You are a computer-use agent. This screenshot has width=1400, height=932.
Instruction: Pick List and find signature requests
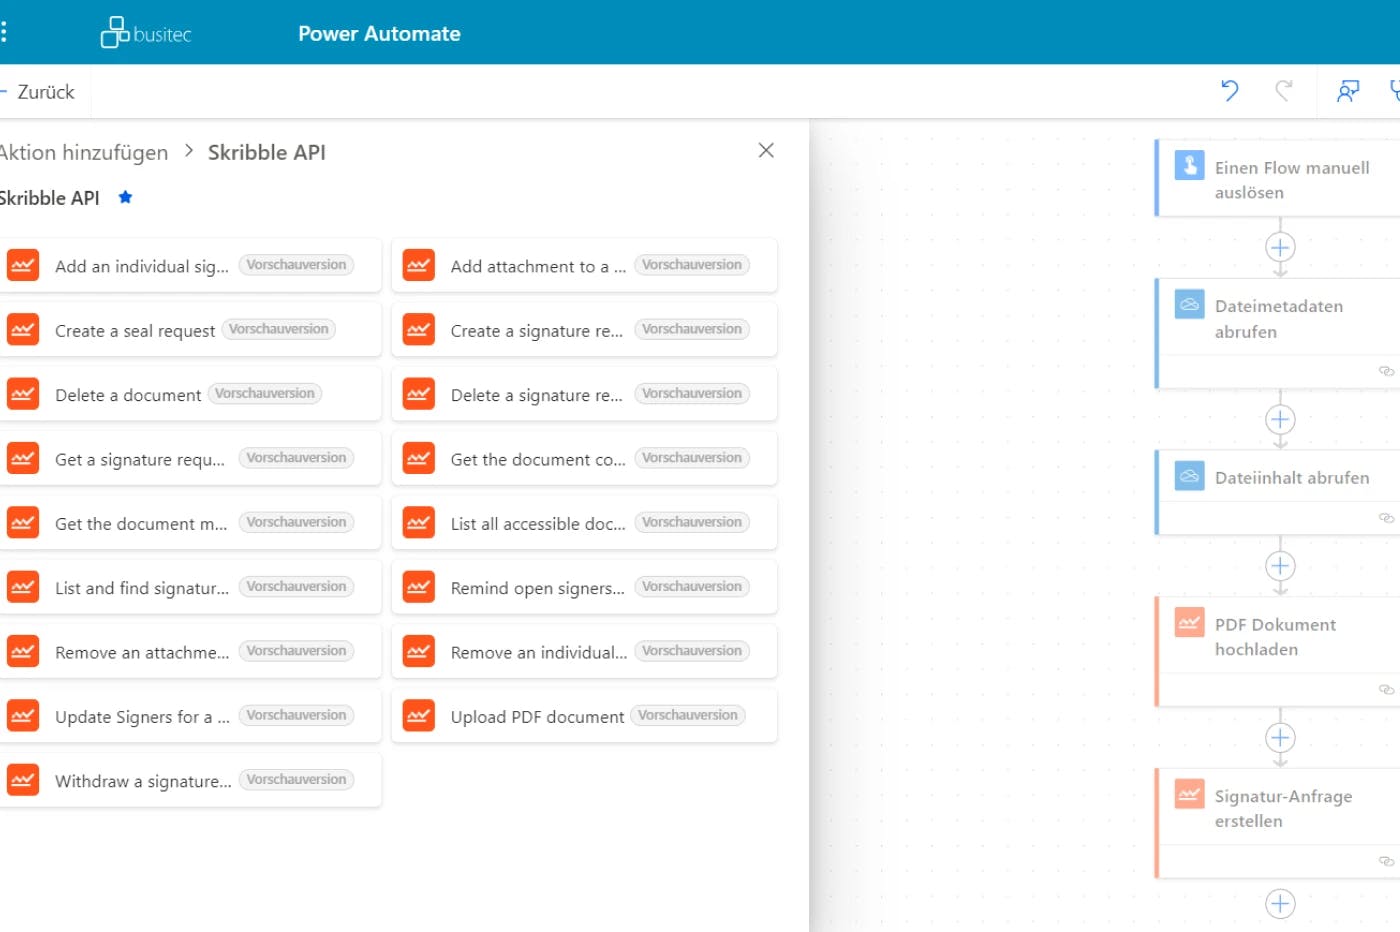[x=190, y=587]
